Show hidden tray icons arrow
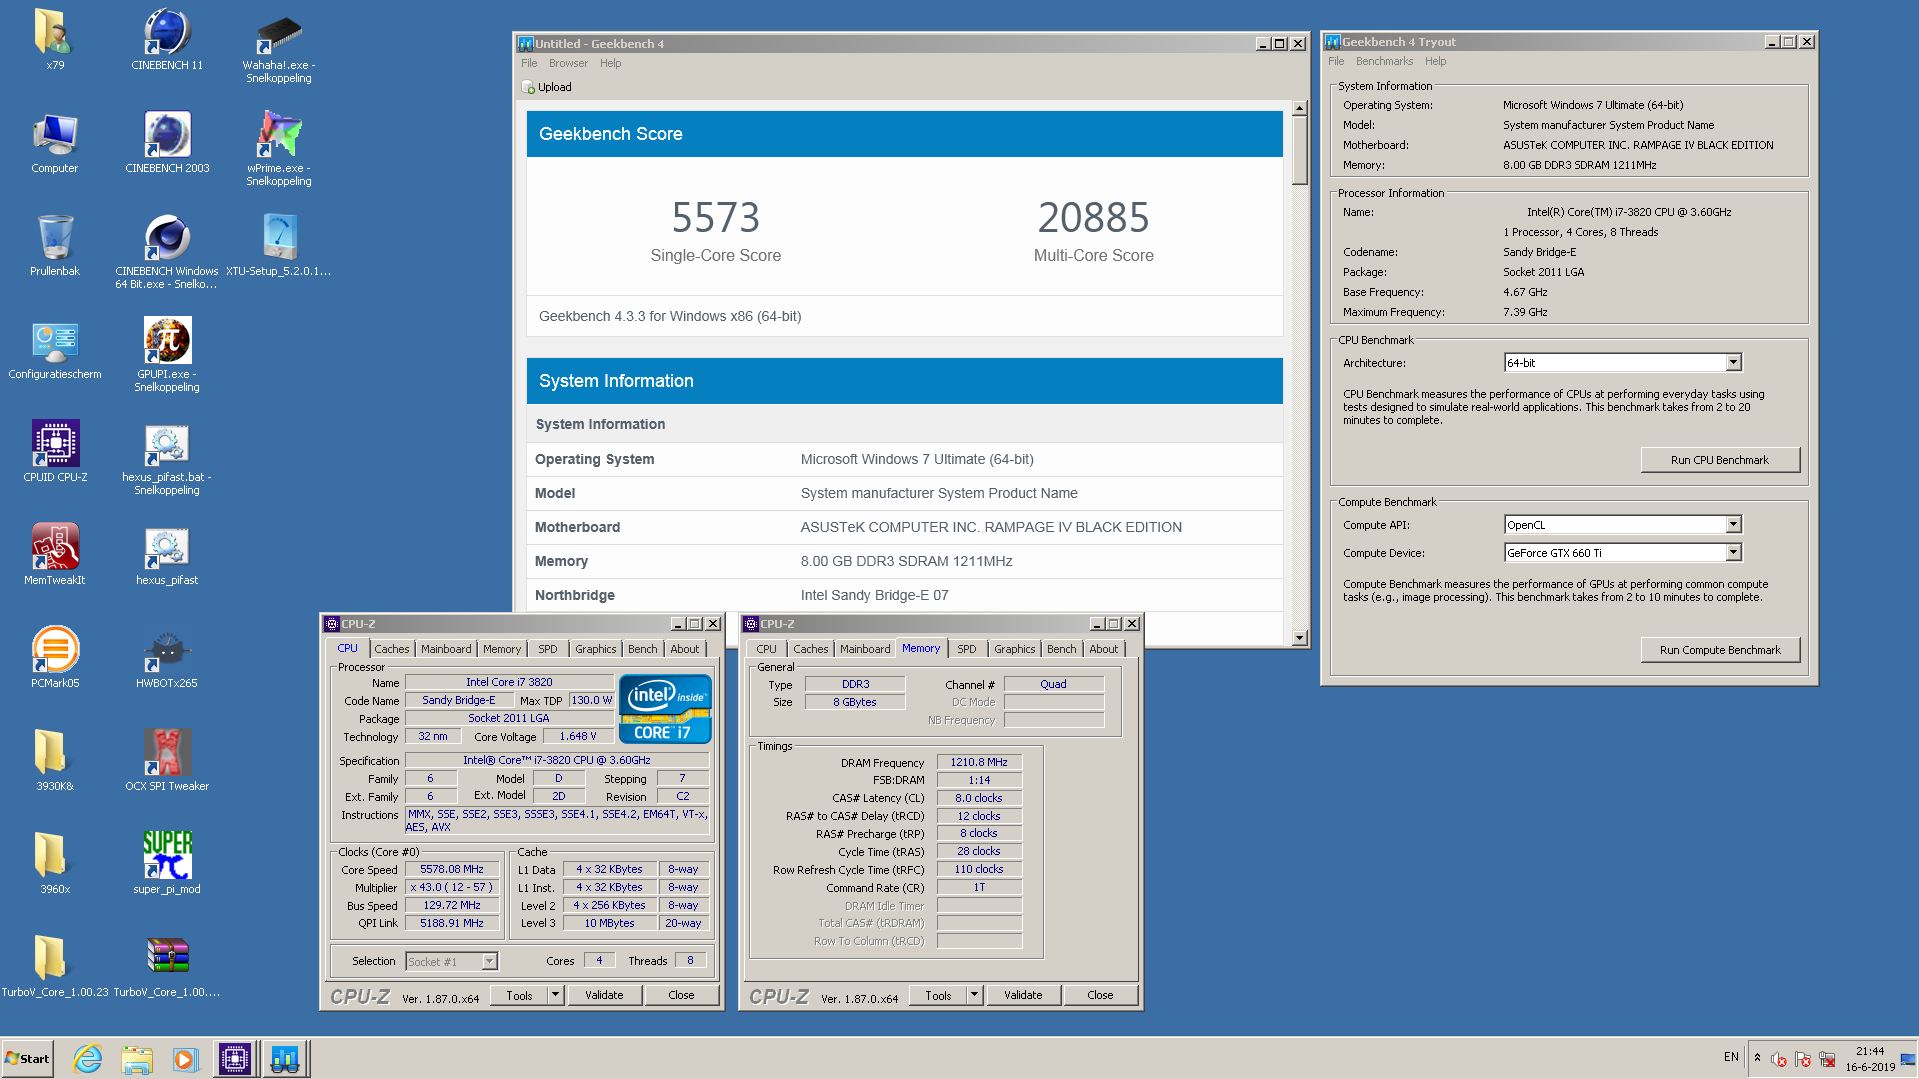Image resolution: width=1919 pixels, height=1079 pixels. (x=1757, y=1057)
